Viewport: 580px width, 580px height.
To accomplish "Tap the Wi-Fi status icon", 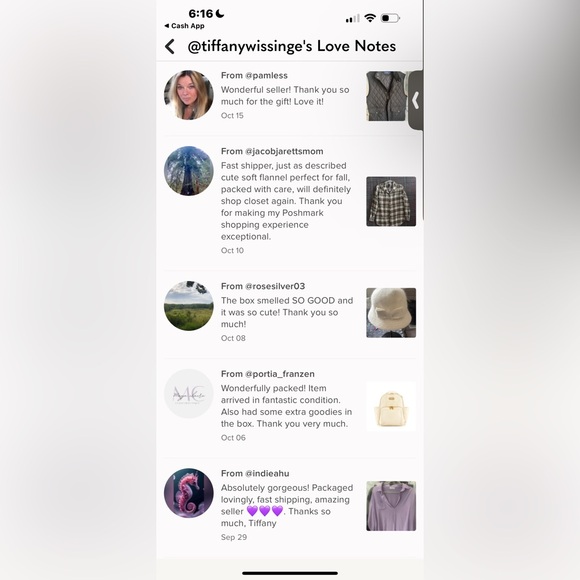I will [370, 18].
